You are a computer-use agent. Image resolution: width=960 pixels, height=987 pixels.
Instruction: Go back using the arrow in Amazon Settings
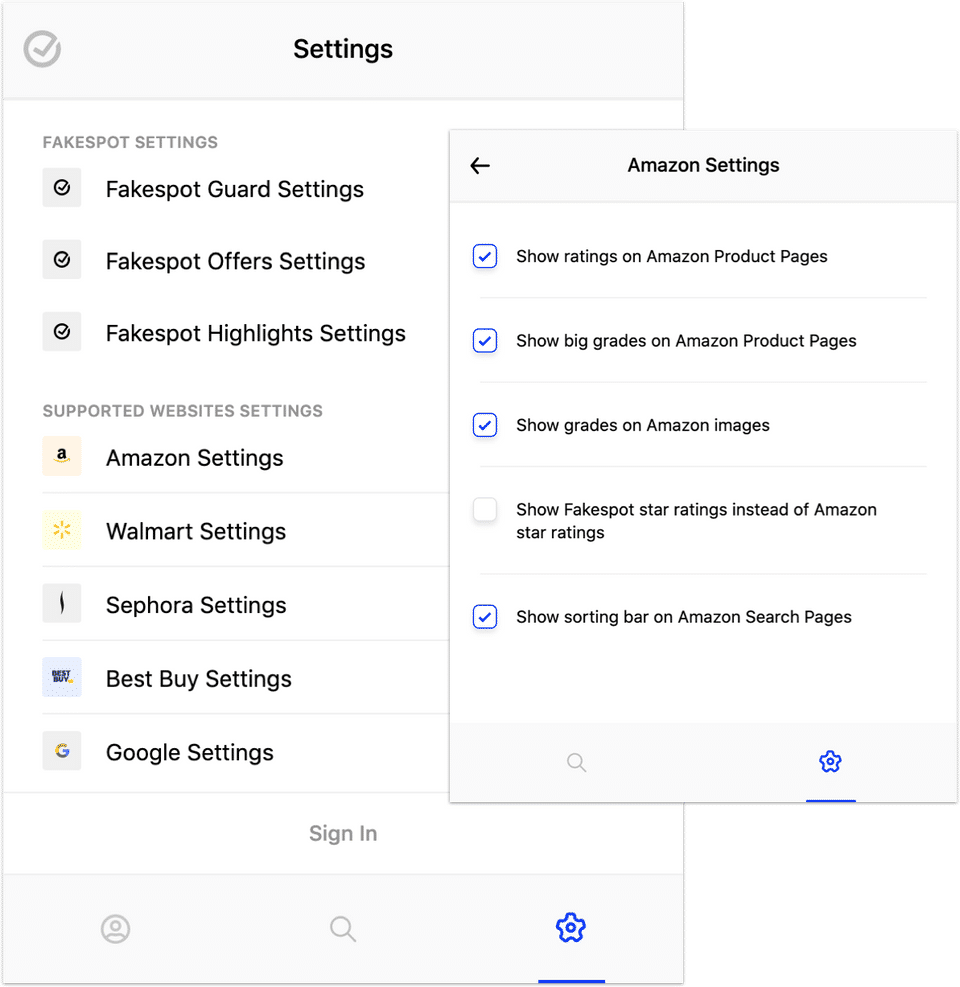tap(480, 166)
